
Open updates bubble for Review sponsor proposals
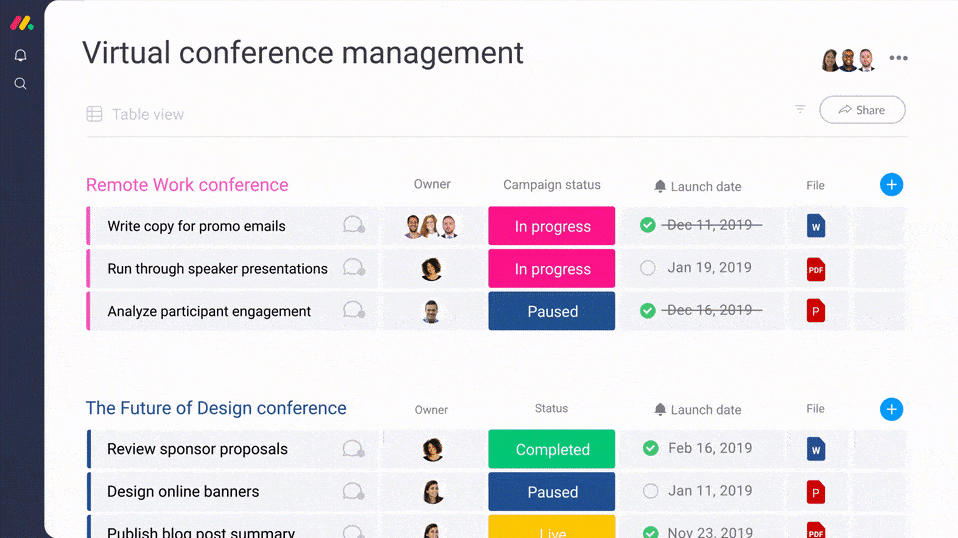[354, 449]
